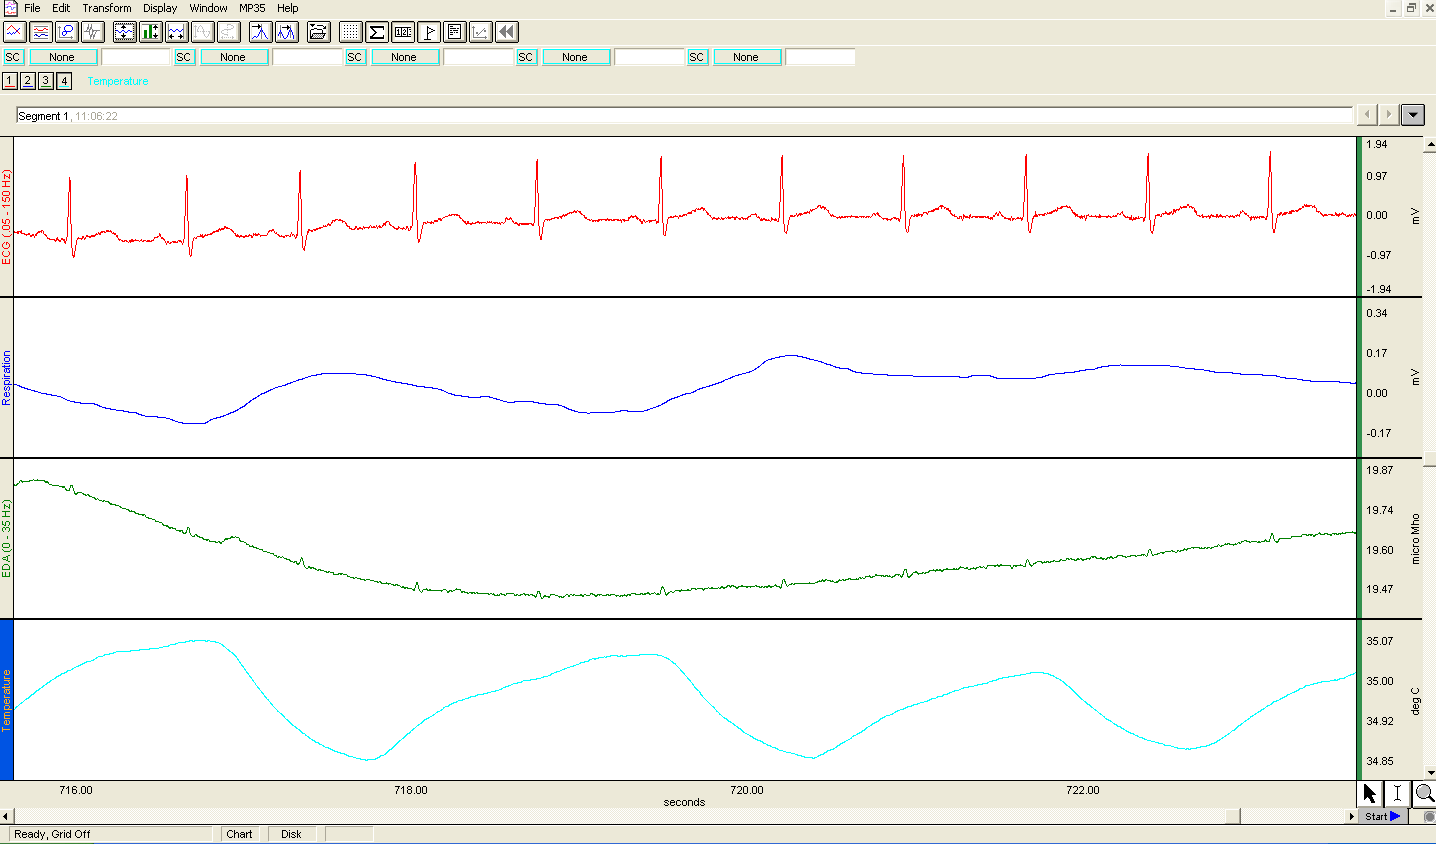Click vertical scrollbar down arrow
Viewport: 1436px width, 844px height.
[x=1430, y=773]
